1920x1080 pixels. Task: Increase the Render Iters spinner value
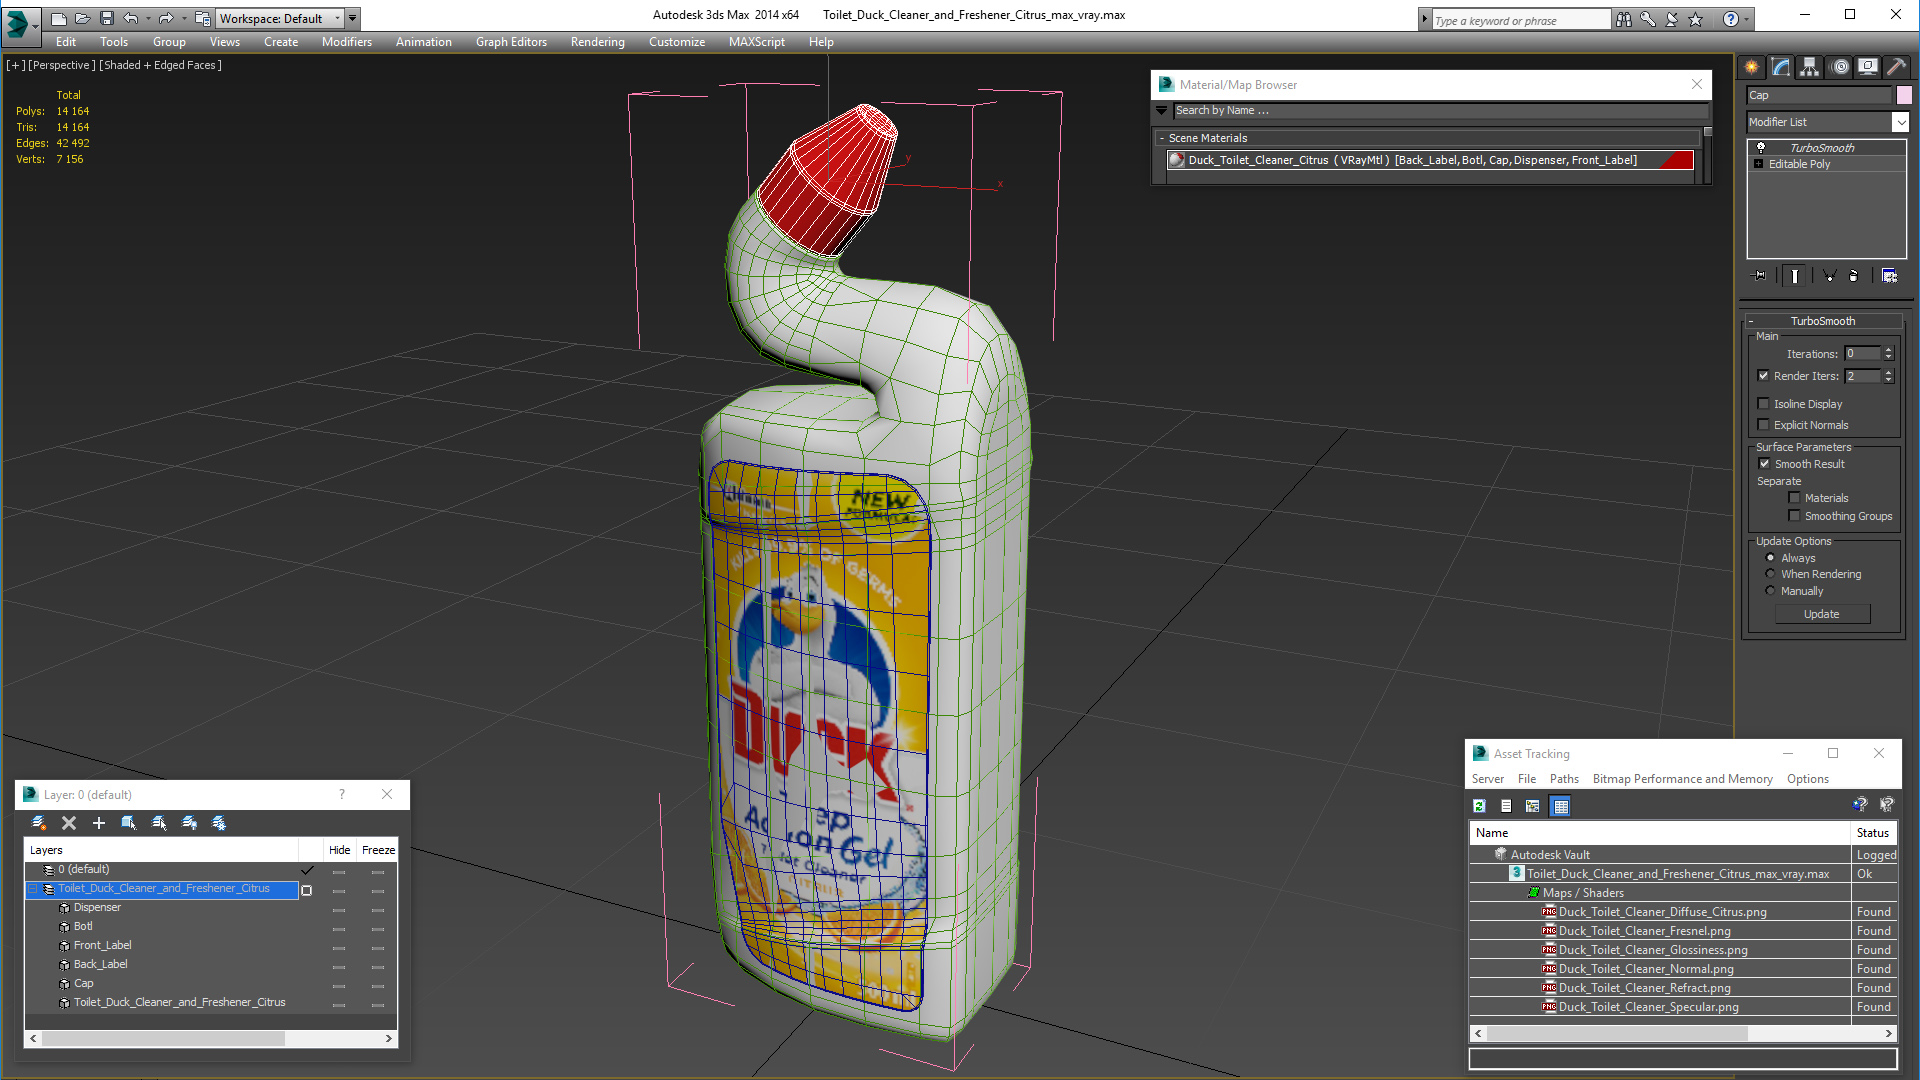tap(1888, 373)
